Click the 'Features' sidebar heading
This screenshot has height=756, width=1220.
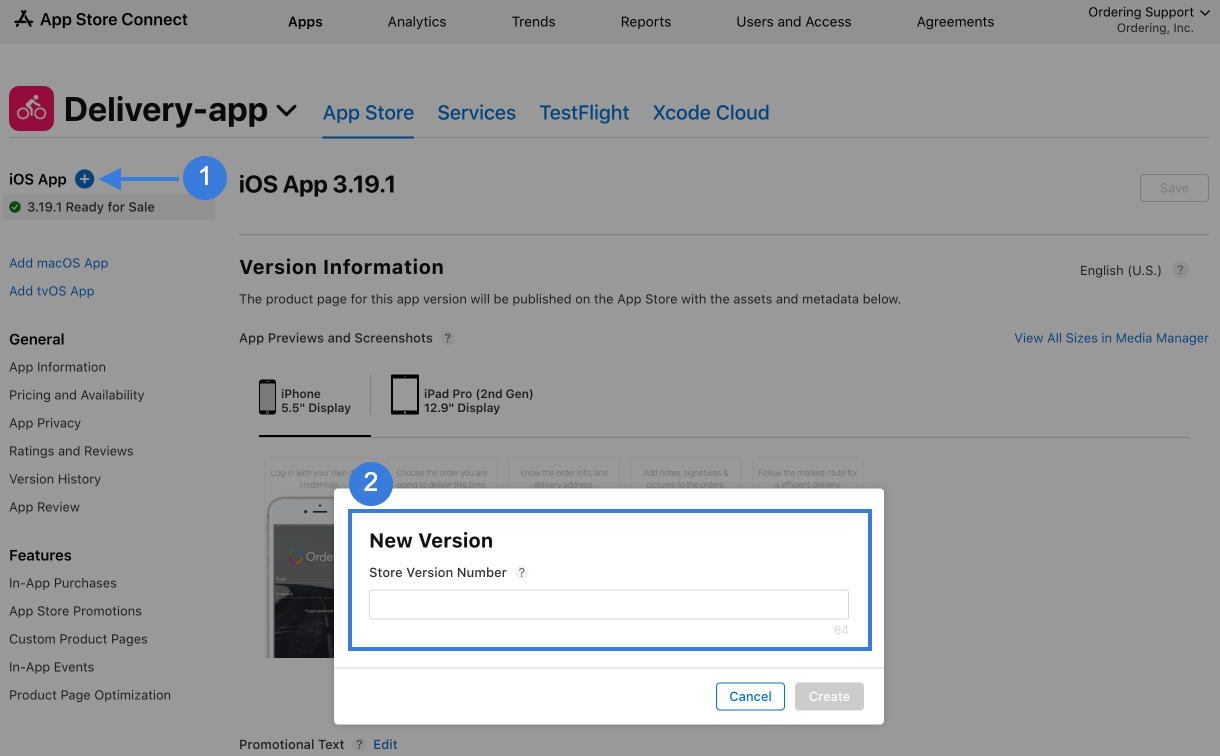click(40, 555)
